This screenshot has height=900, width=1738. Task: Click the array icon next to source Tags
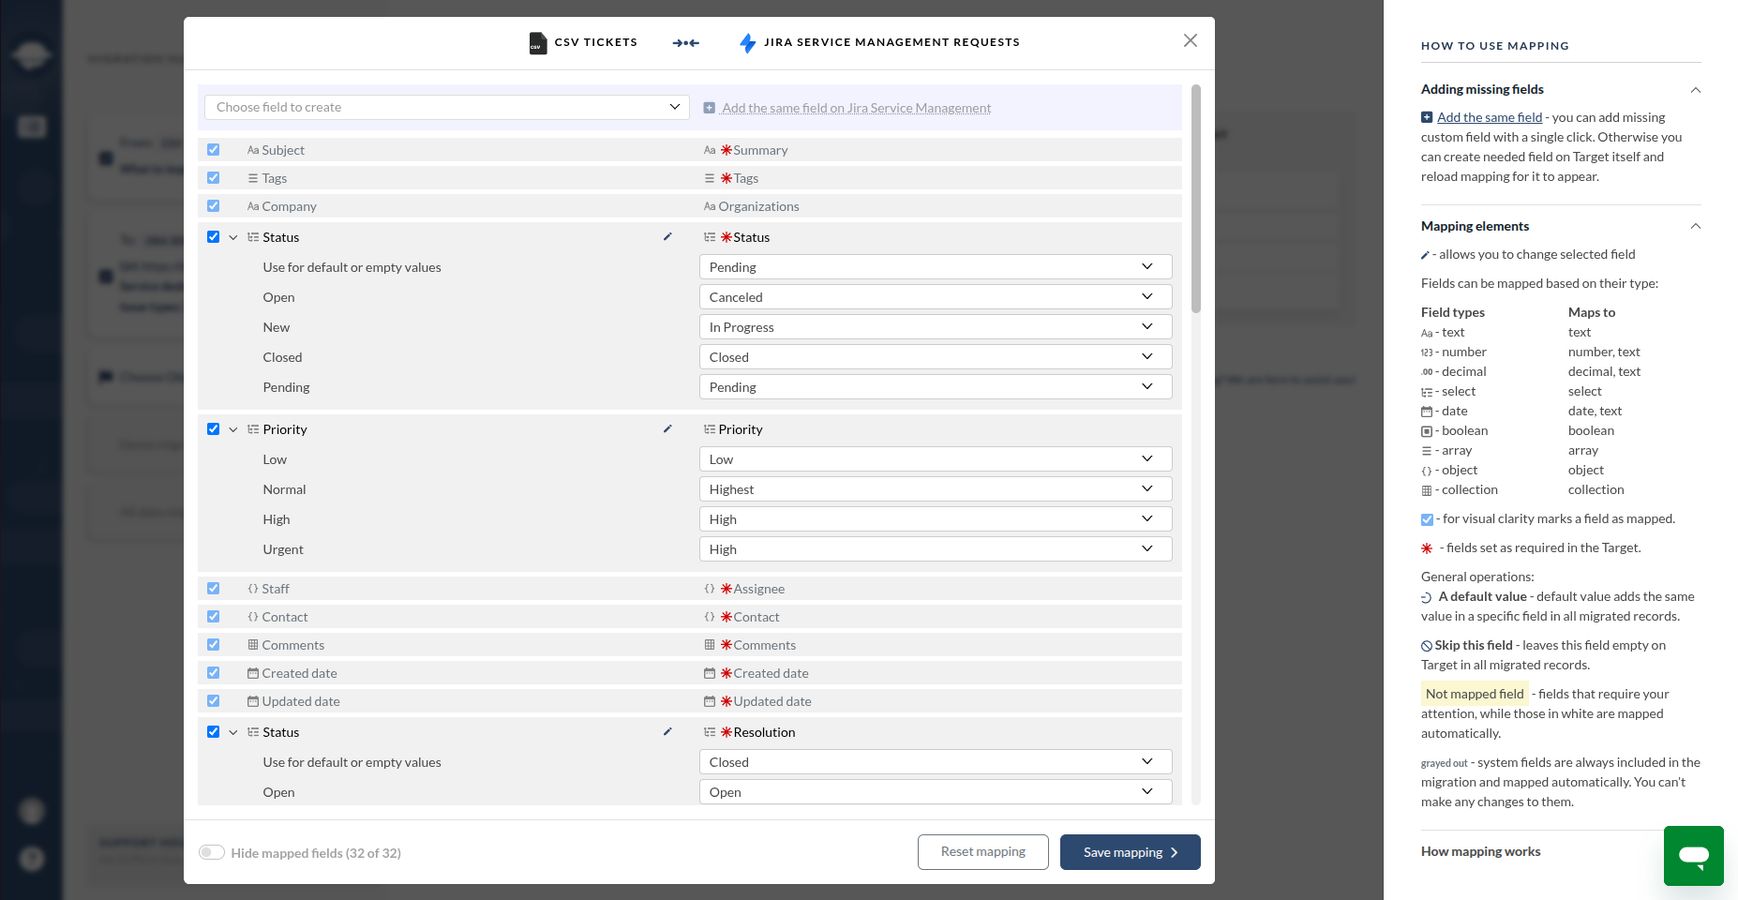coord(253,178)
